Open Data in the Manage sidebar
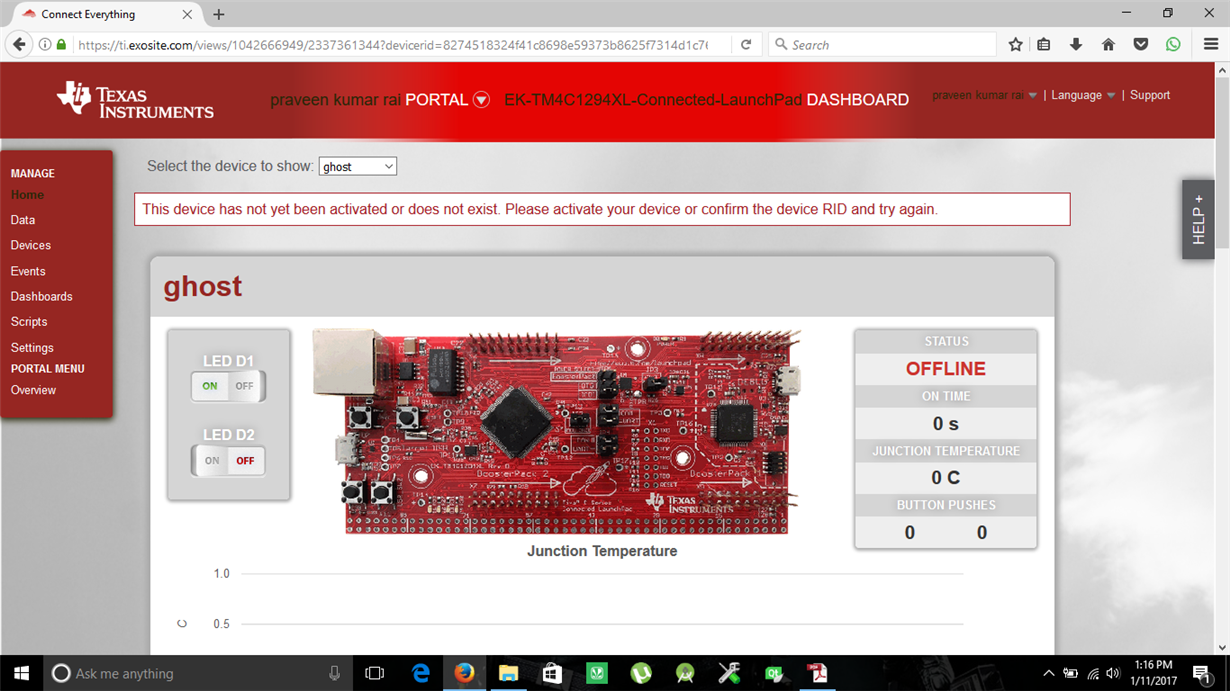This screenshot has height=691, width=1230. click(23, 220)
